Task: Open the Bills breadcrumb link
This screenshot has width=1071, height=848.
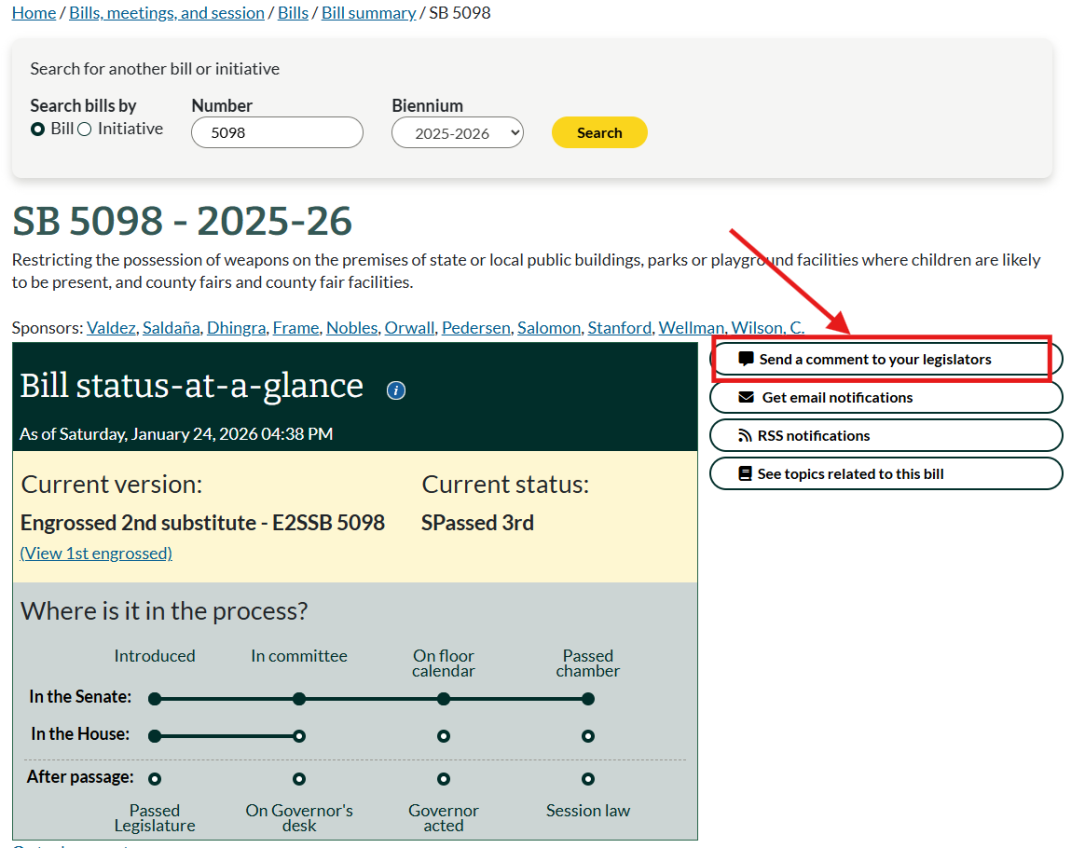Action: (x=293, y=13)
